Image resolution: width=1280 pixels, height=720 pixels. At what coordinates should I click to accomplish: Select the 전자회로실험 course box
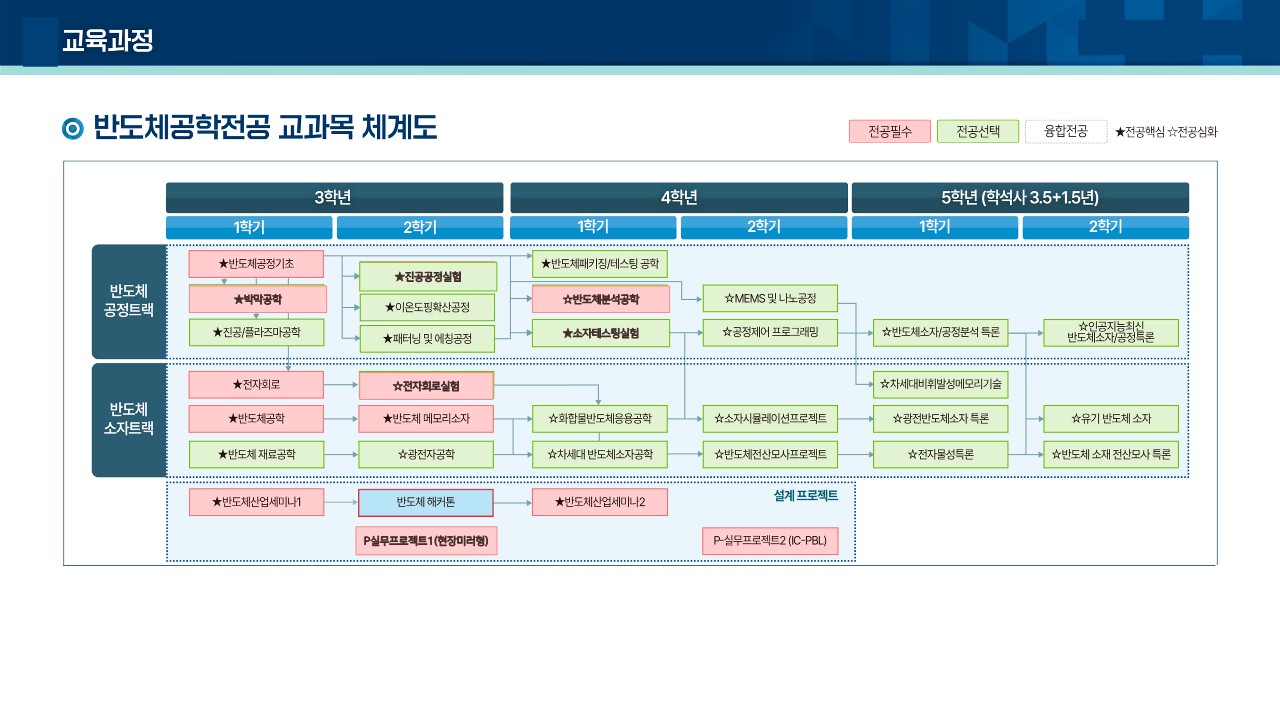click(427, 385)
